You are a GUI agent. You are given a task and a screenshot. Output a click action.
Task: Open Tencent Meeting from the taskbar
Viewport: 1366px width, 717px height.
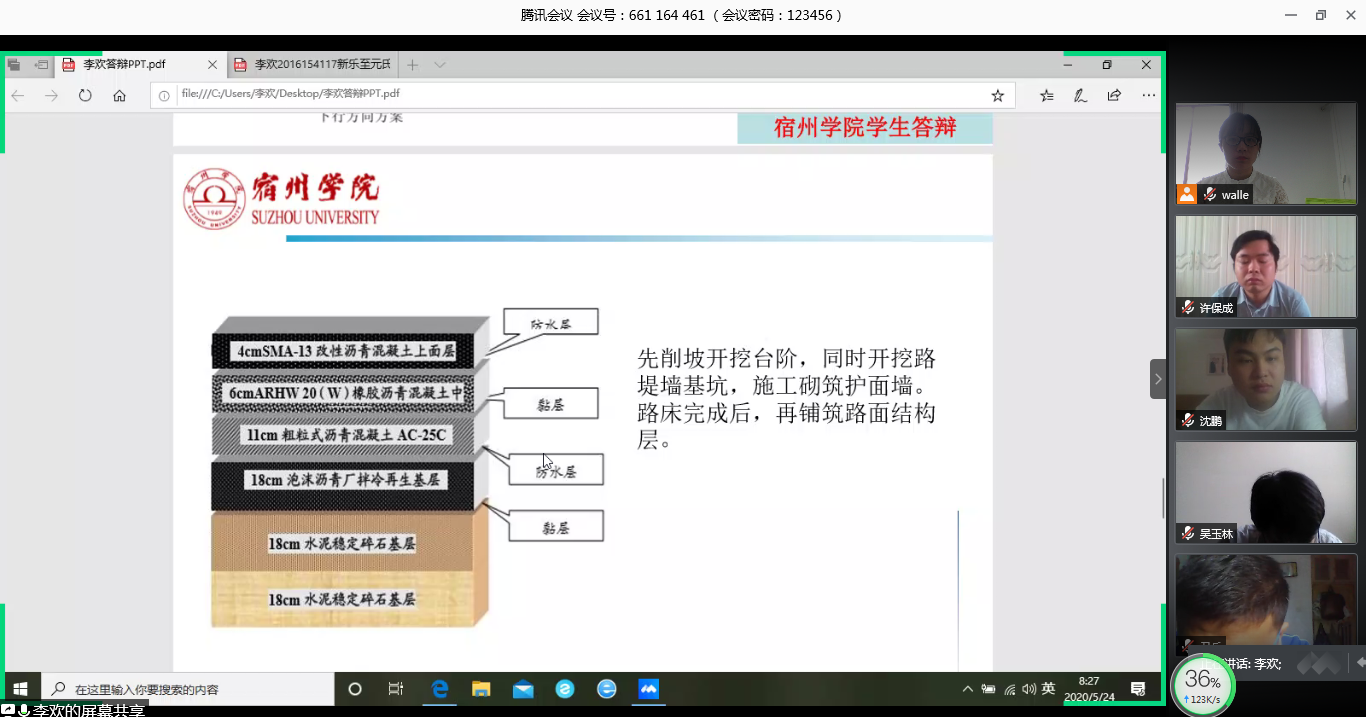649,689
